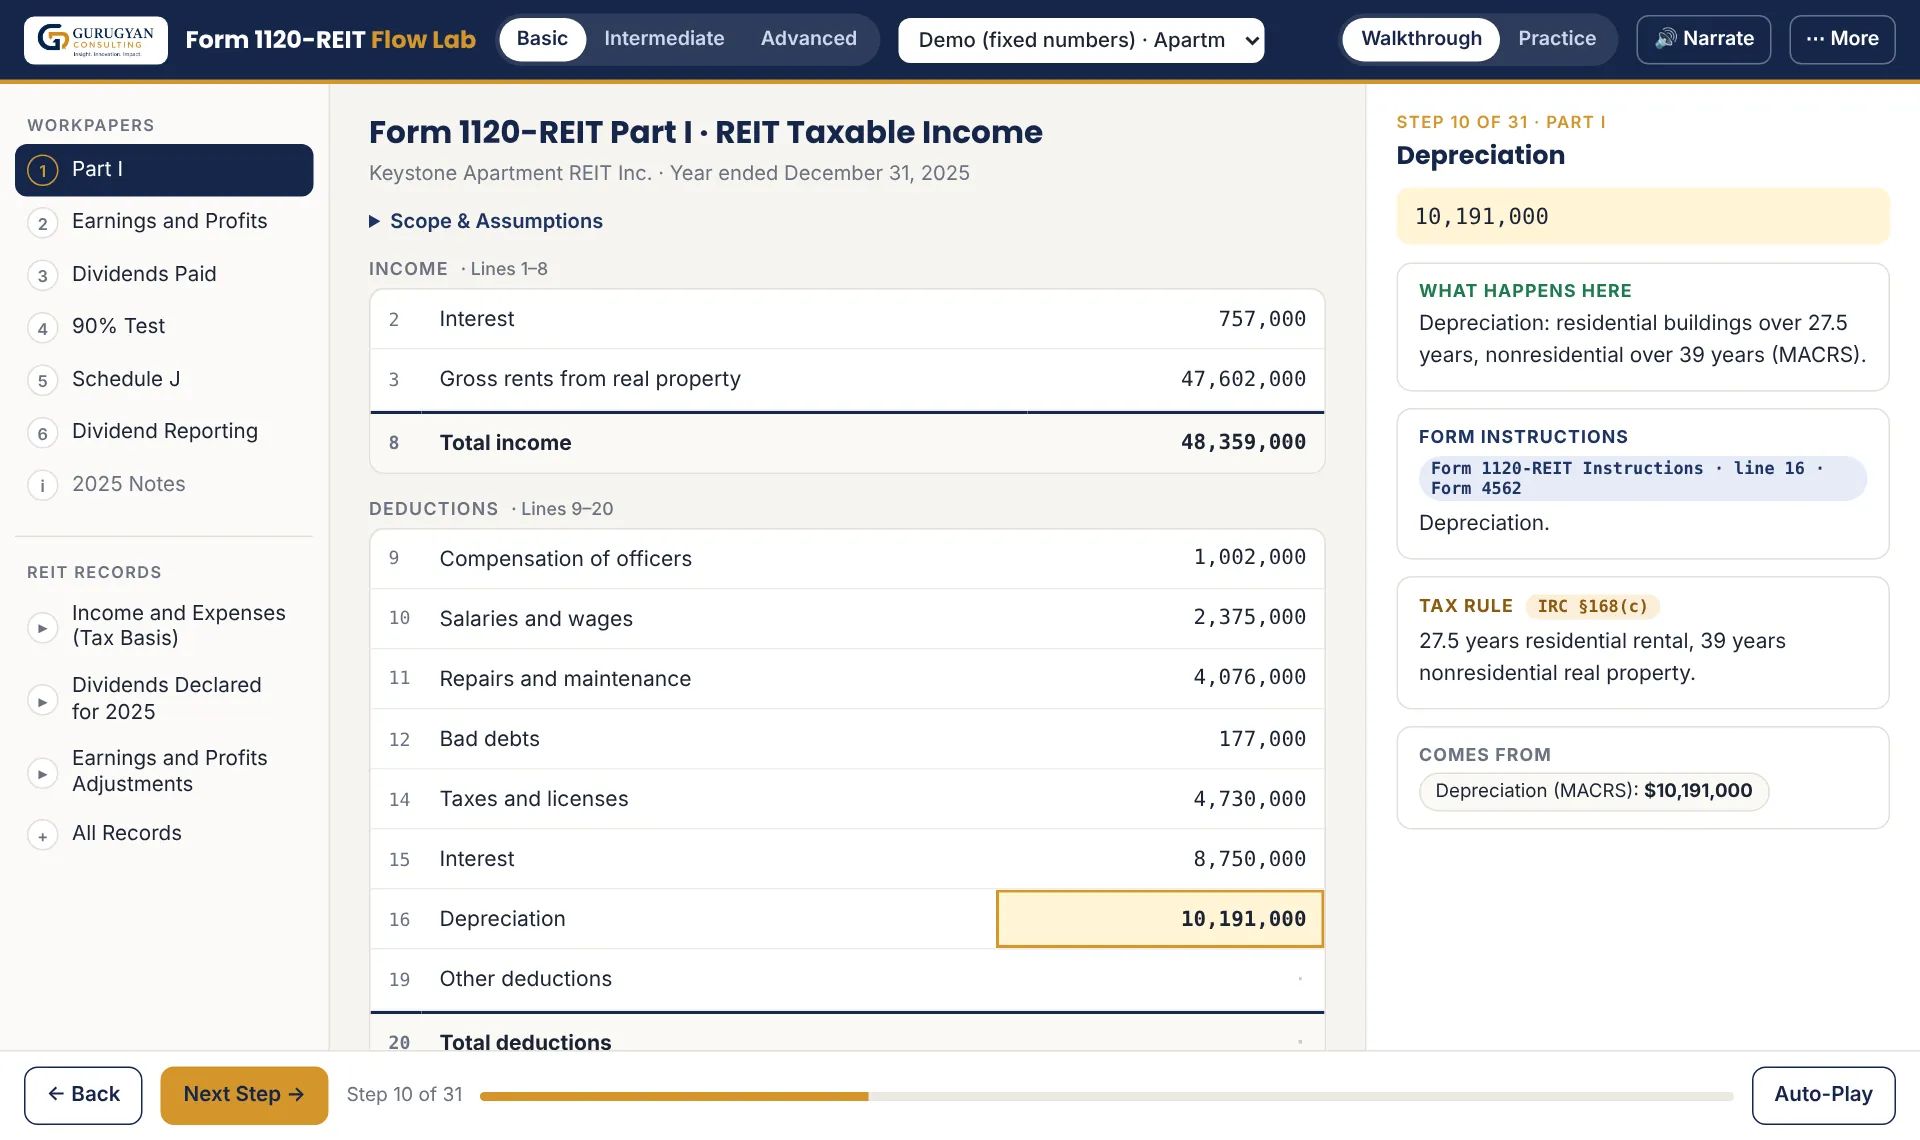Click the circled 6 beside Dividend Reporting

click(x=42, y=433)
